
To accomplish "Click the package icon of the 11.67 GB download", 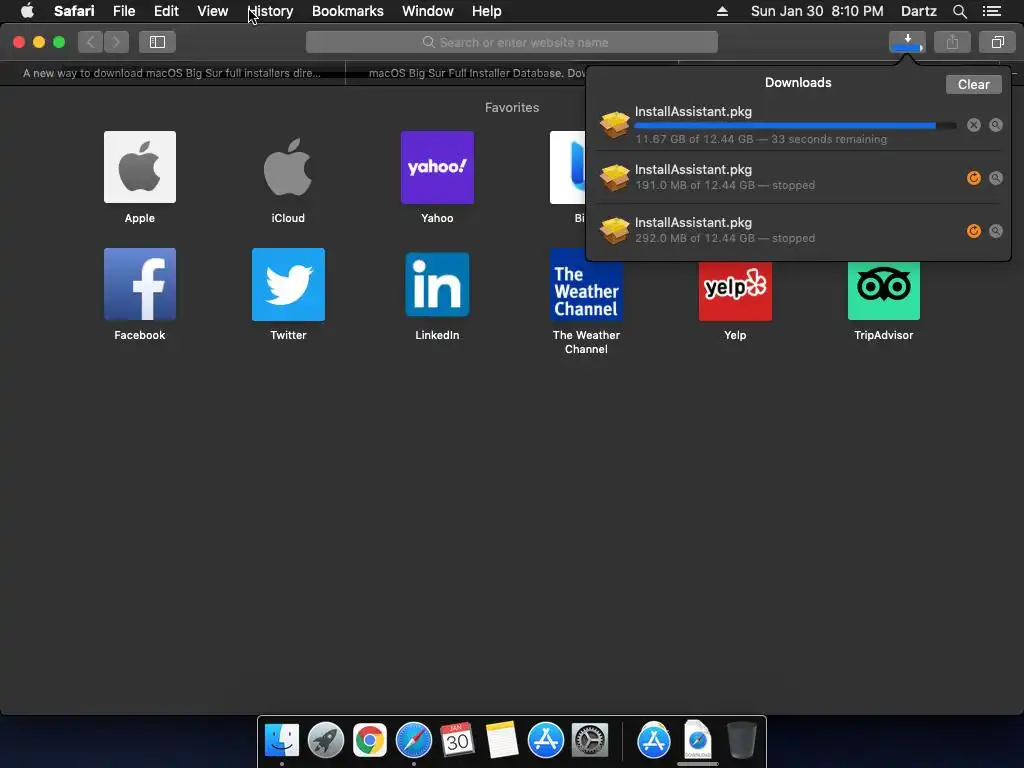I will point(615,125).
